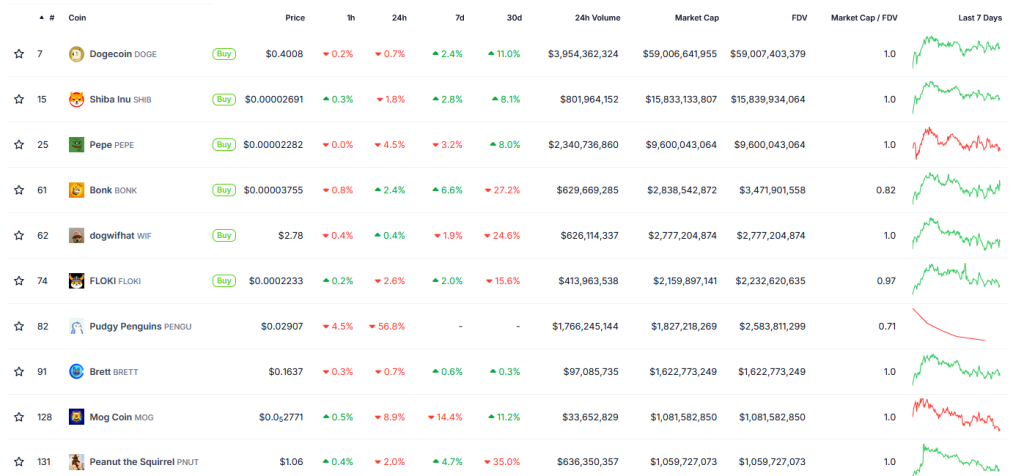
Task: Click the Buy button for Shiba Inu
Action: (x=224, y=99)
